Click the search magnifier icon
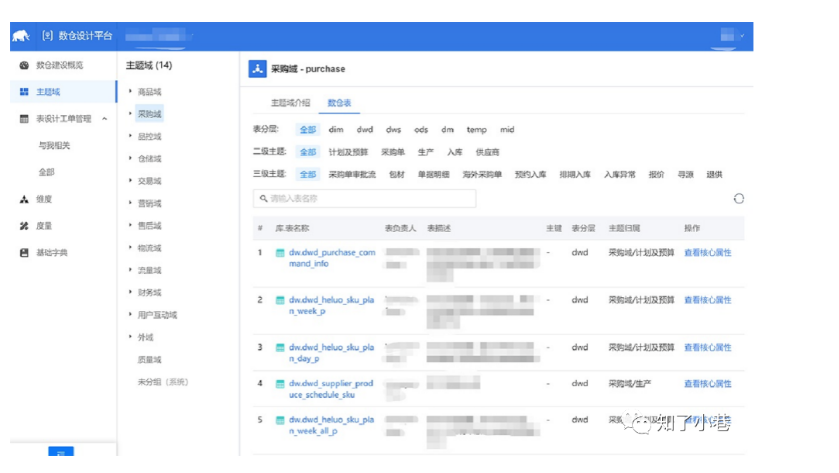Image resolution: width=839 pixels, height=473 pixels. pos(263,199)
